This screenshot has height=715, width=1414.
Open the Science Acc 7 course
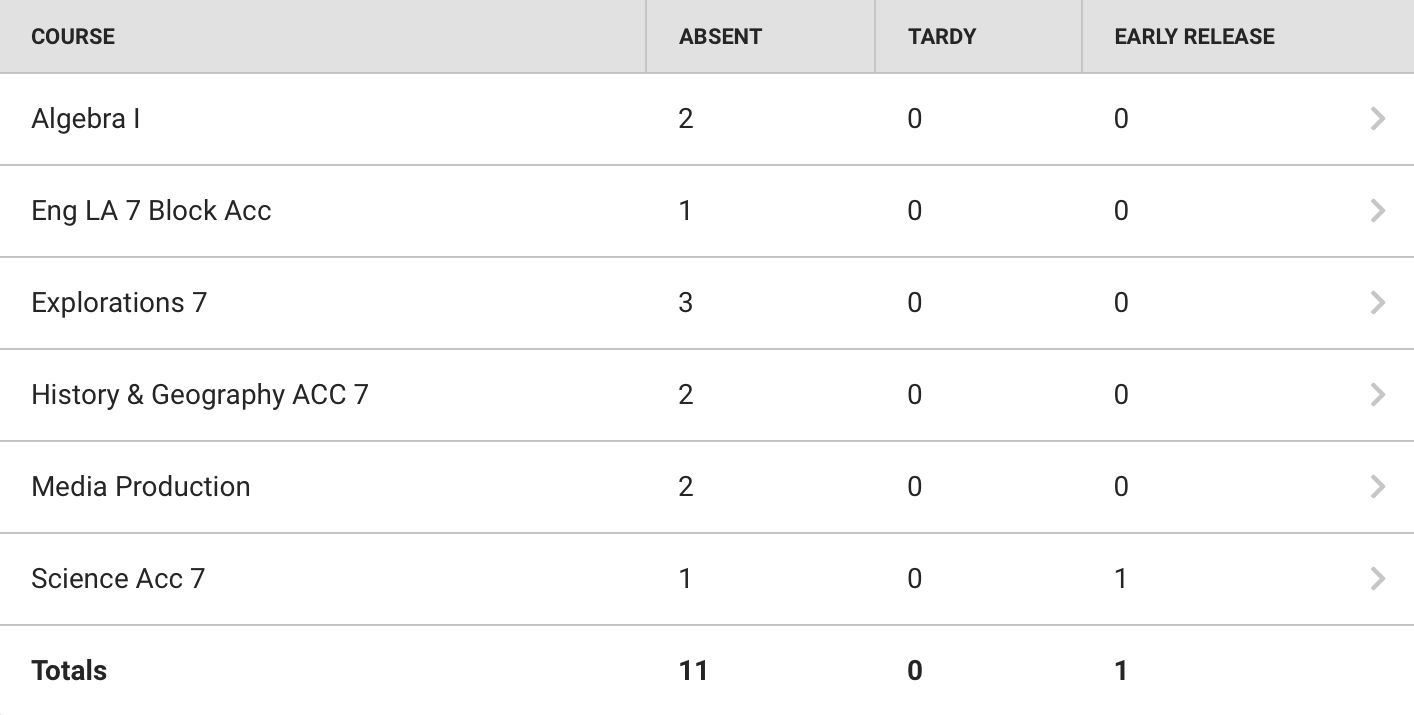pyautogui.click(x=118, y=579)
